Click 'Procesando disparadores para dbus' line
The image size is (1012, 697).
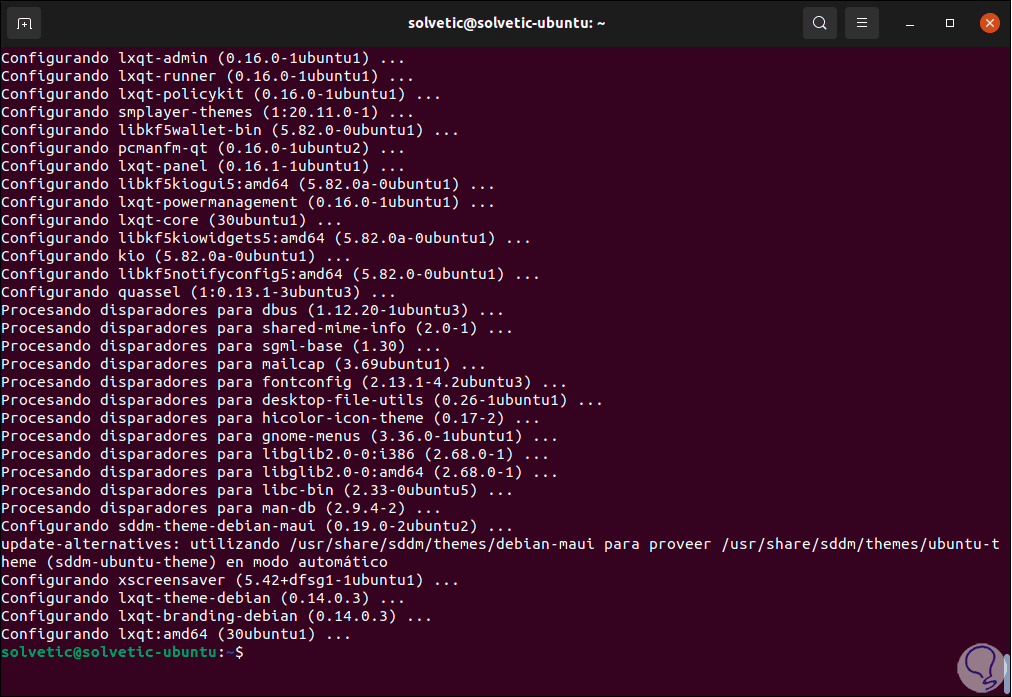[252, 310]
